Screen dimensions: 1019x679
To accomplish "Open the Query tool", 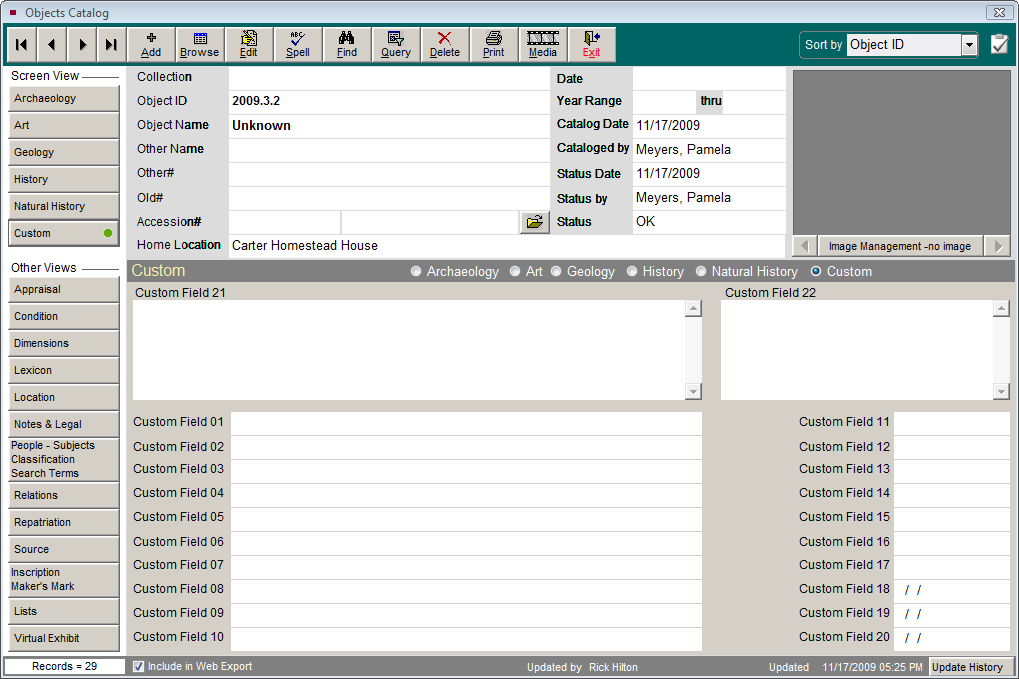I will coord(395,44).
